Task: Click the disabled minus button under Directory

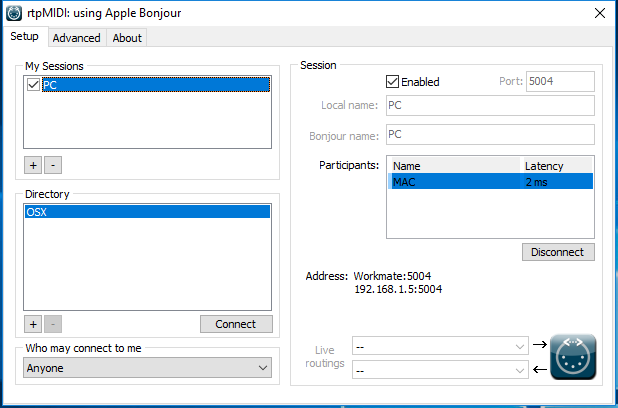Action: [53, 324]
